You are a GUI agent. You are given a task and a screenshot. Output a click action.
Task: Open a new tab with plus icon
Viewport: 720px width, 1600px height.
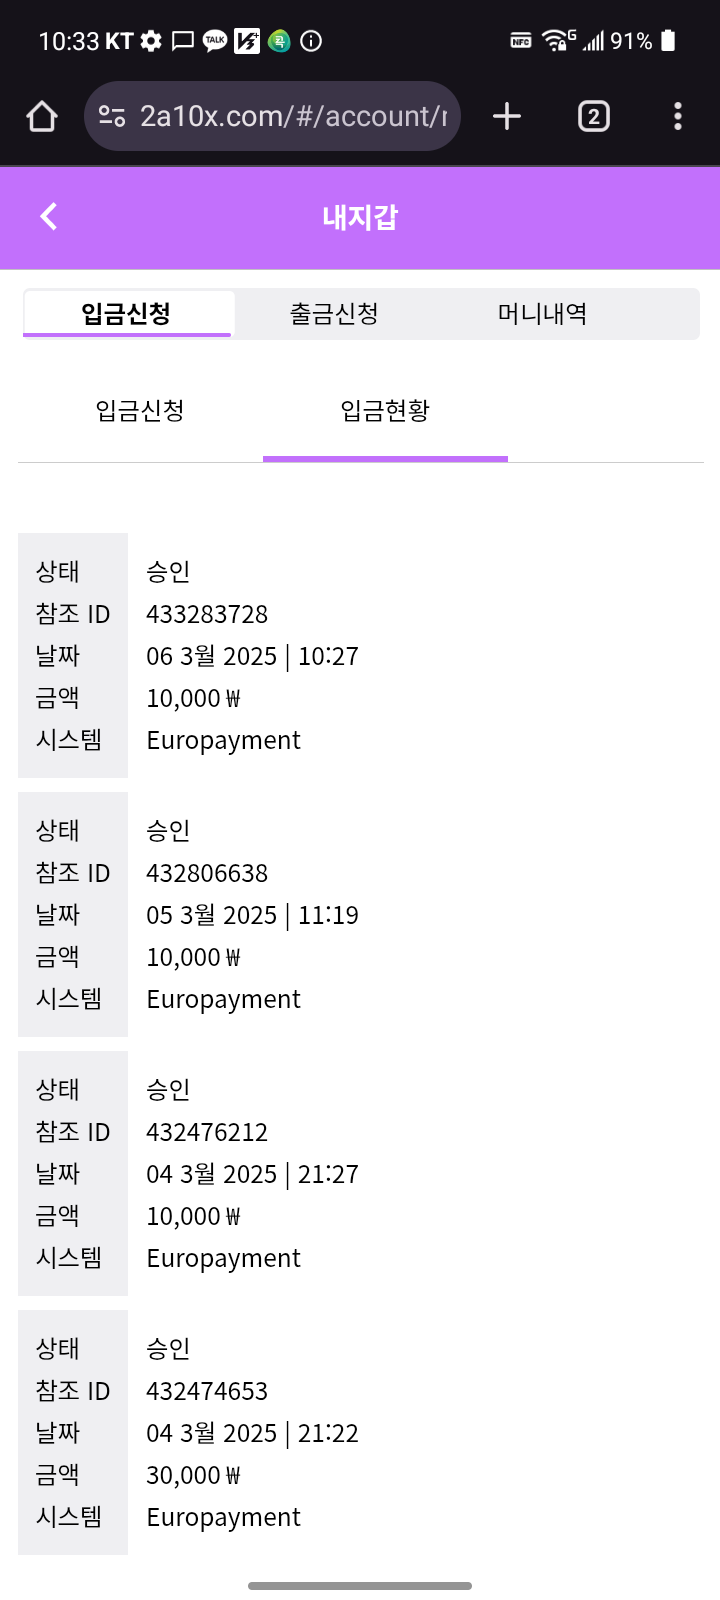tap(507, 117)
